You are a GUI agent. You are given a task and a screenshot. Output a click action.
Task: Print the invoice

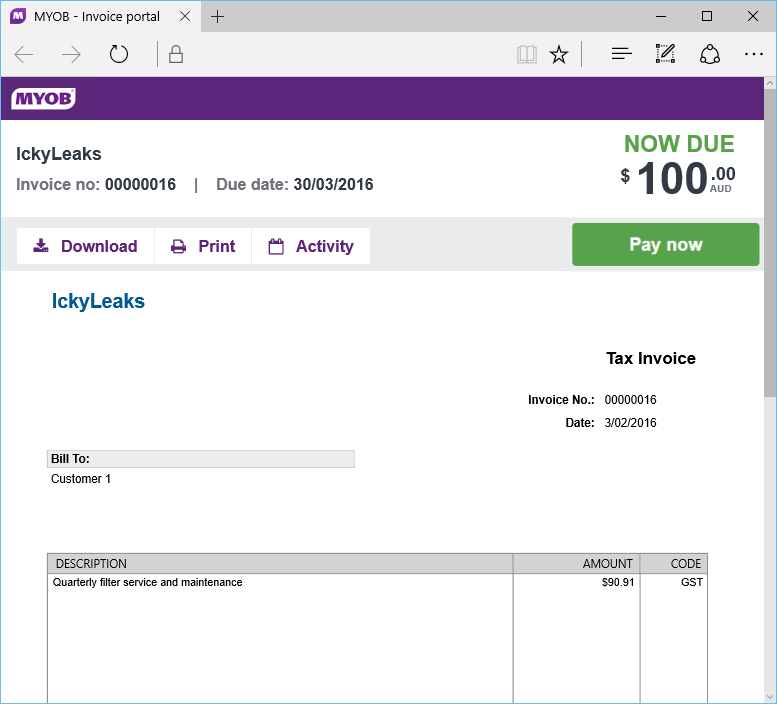pyautogui.click(x=203, y=246)
